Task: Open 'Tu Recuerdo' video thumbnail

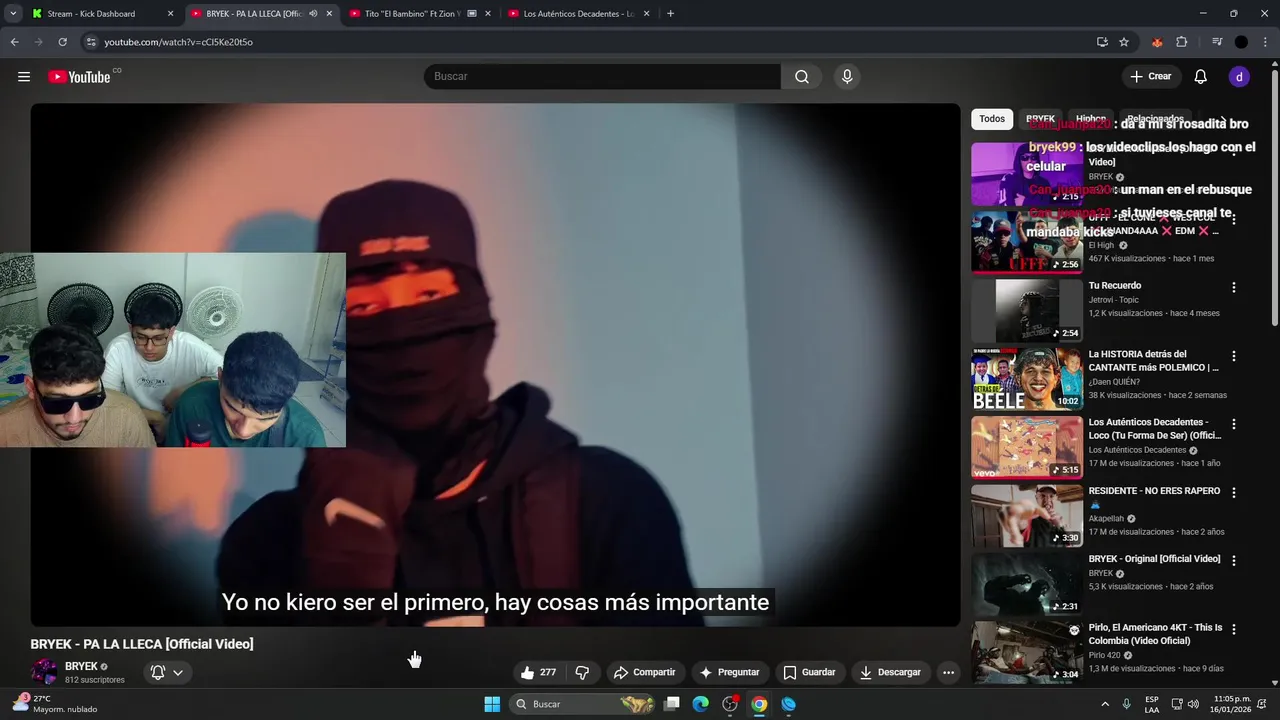Action: tap(1027, 310)
